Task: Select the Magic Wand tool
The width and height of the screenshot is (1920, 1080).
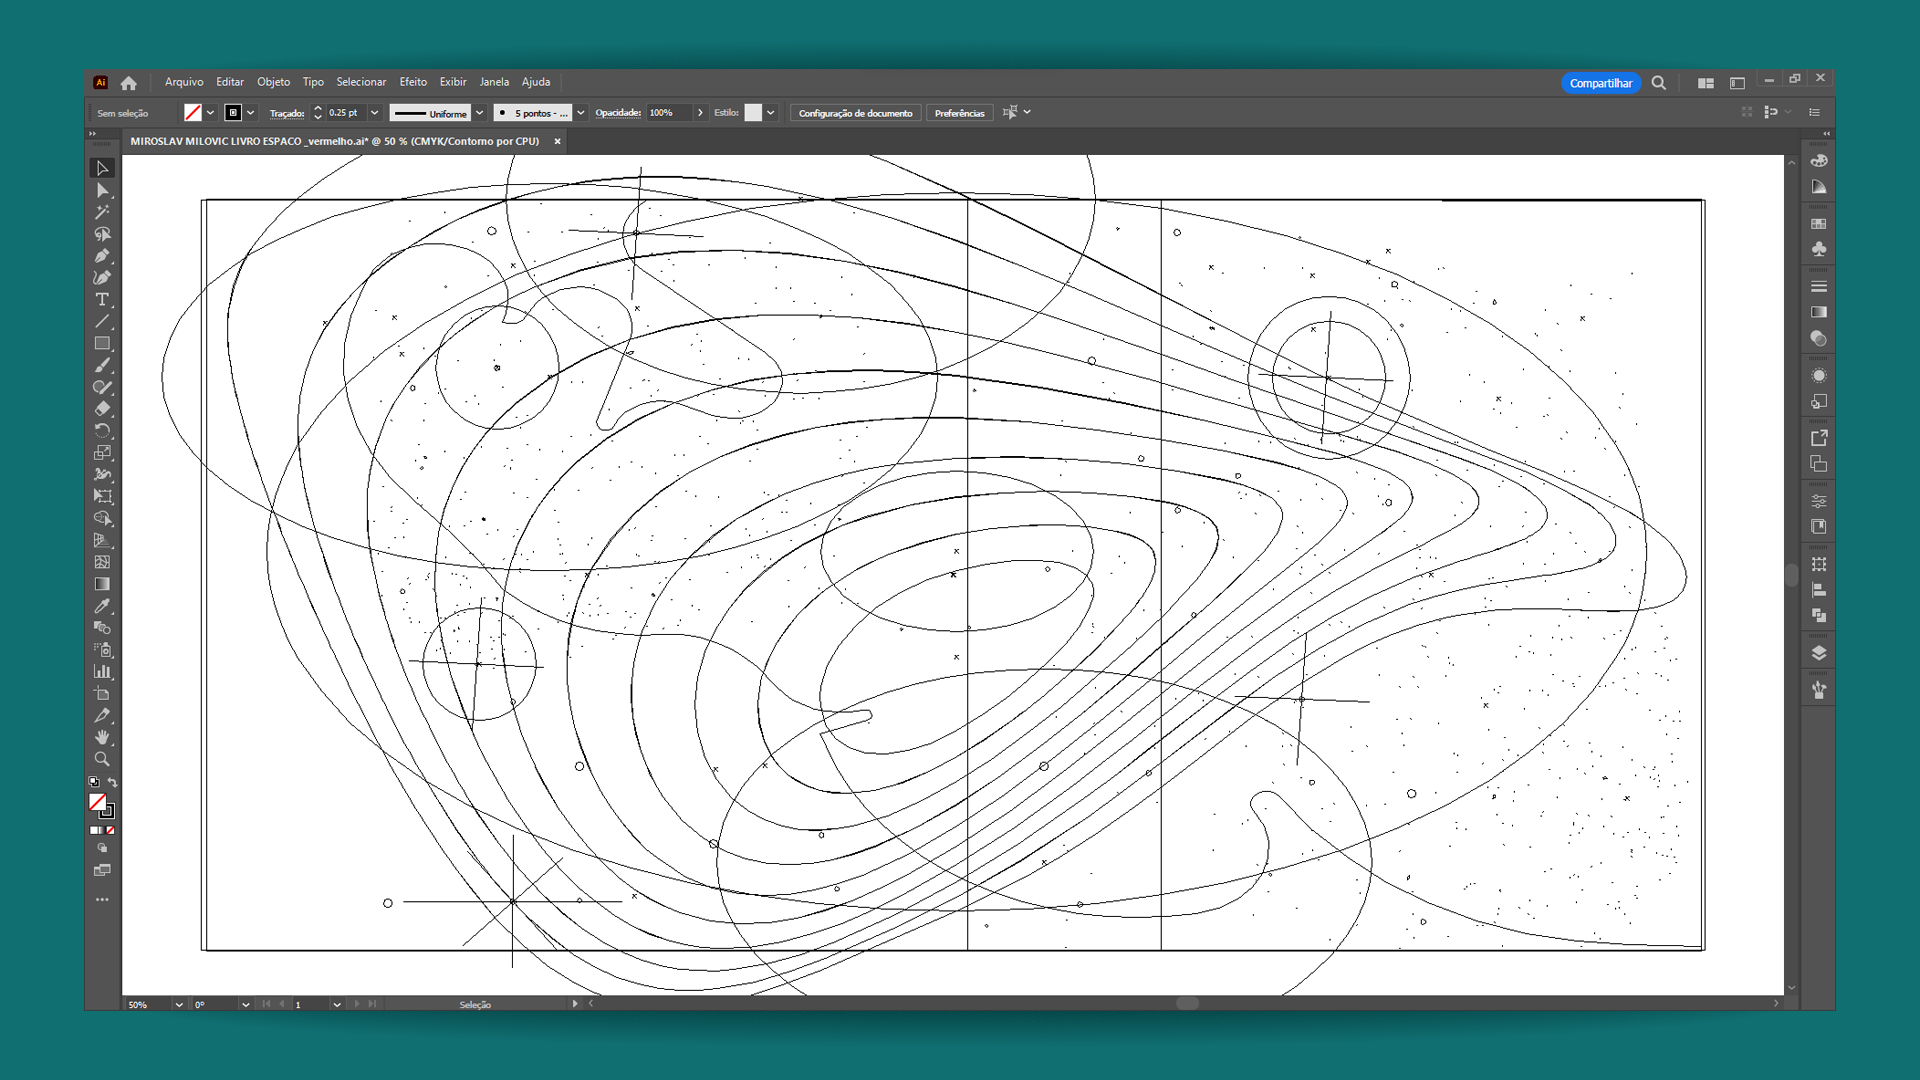Action: pyautogui.click(x=102, y=212)
